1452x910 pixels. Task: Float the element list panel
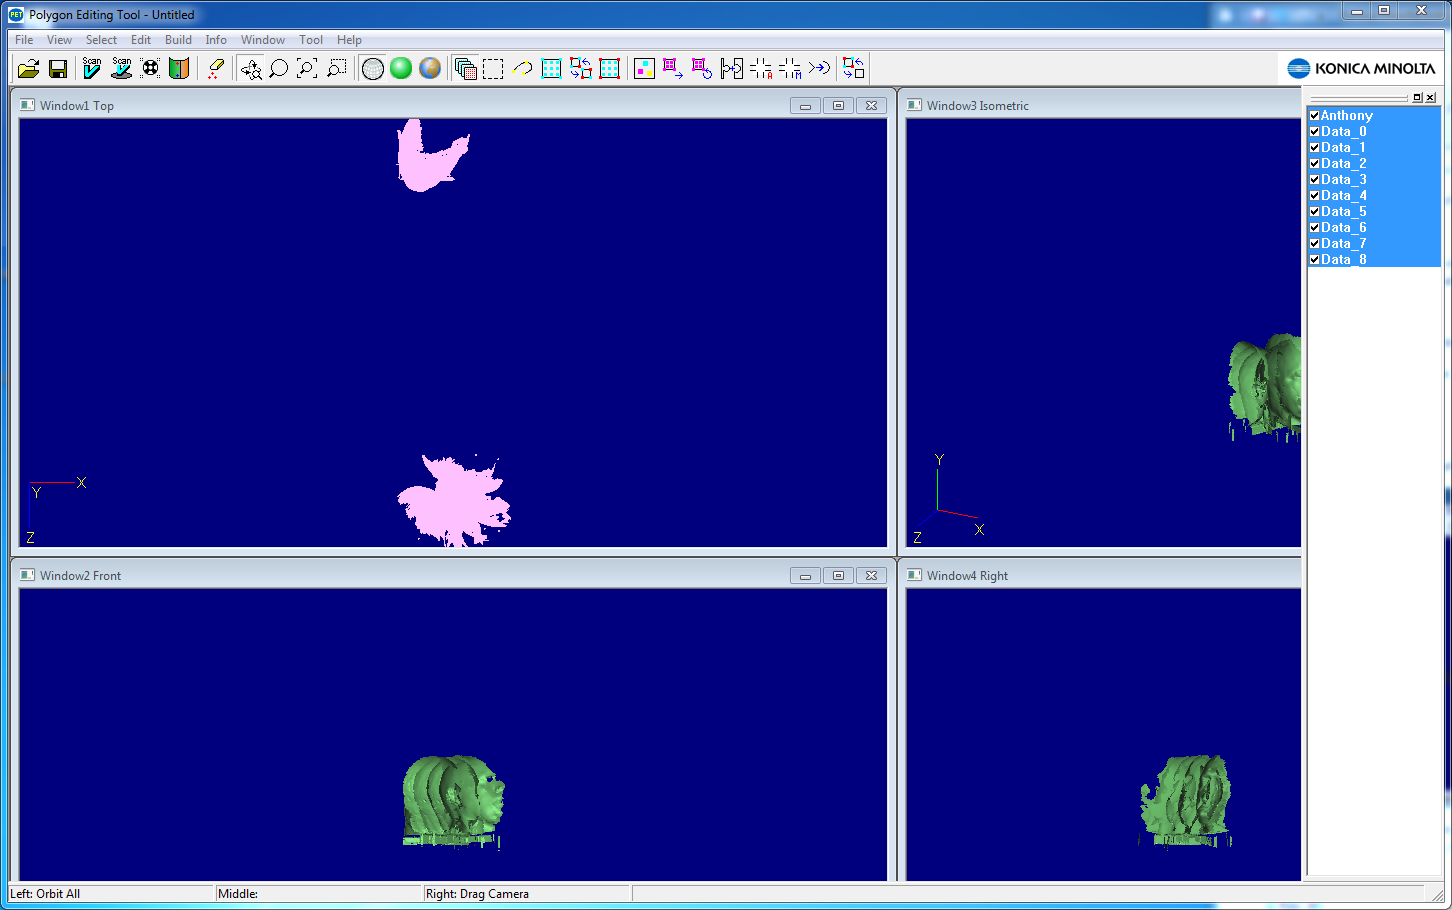[1417, 97]
